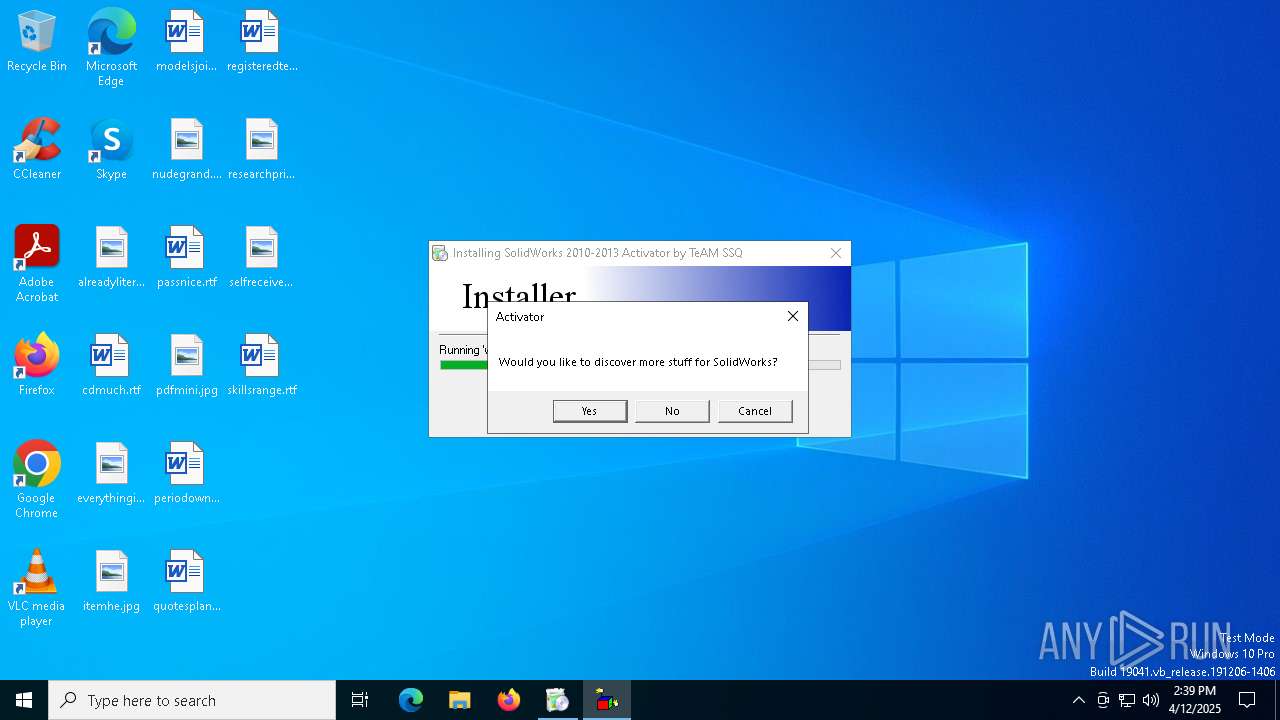Open the notification center icon
This screenshot has height=720, width=1280.
click(x=1247, y=700)
